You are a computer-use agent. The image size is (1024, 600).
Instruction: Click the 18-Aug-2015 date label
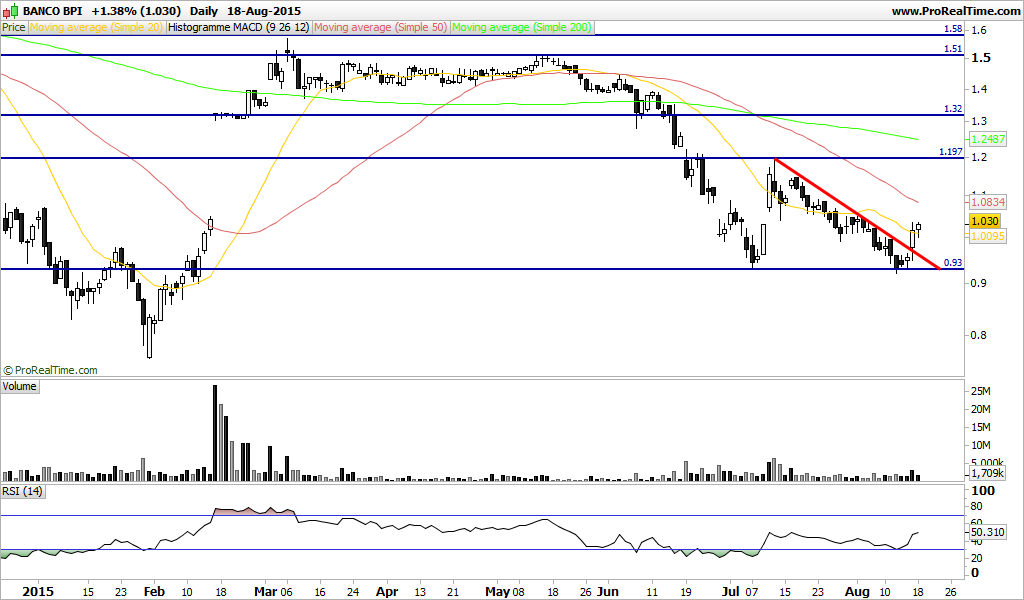(264, 11)
